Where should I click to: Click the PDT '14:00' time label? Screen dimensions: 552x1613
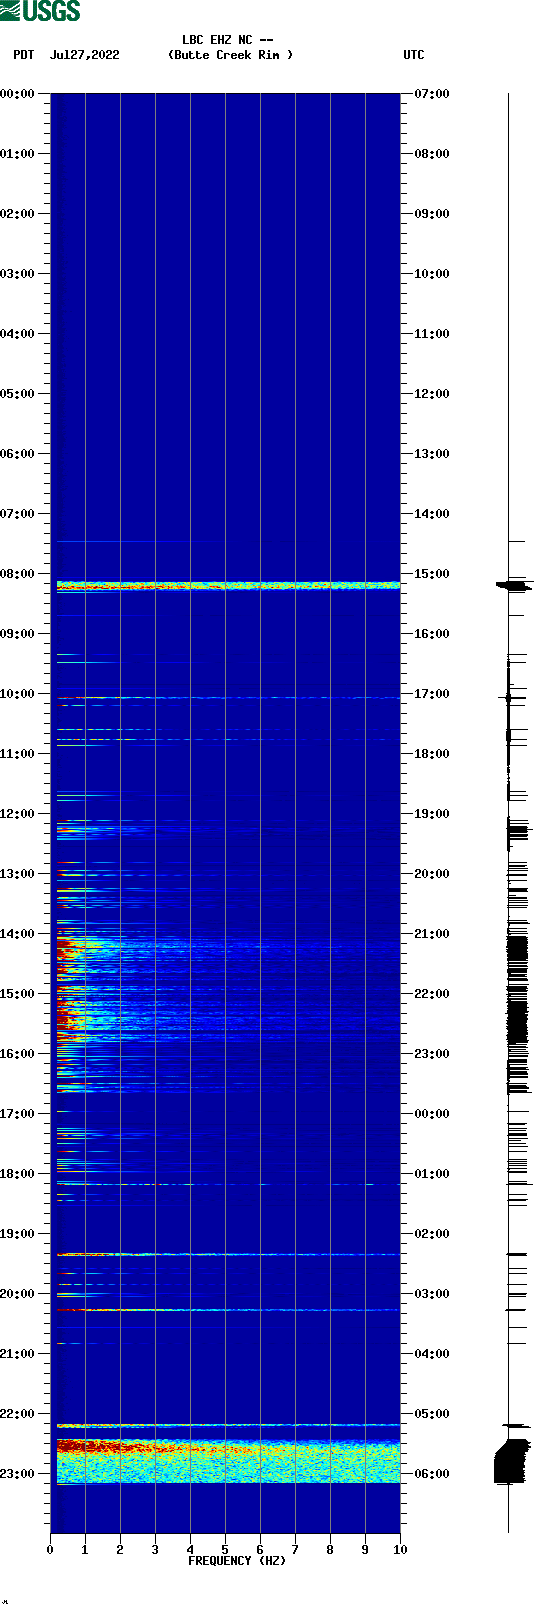(x=18, y=934)
